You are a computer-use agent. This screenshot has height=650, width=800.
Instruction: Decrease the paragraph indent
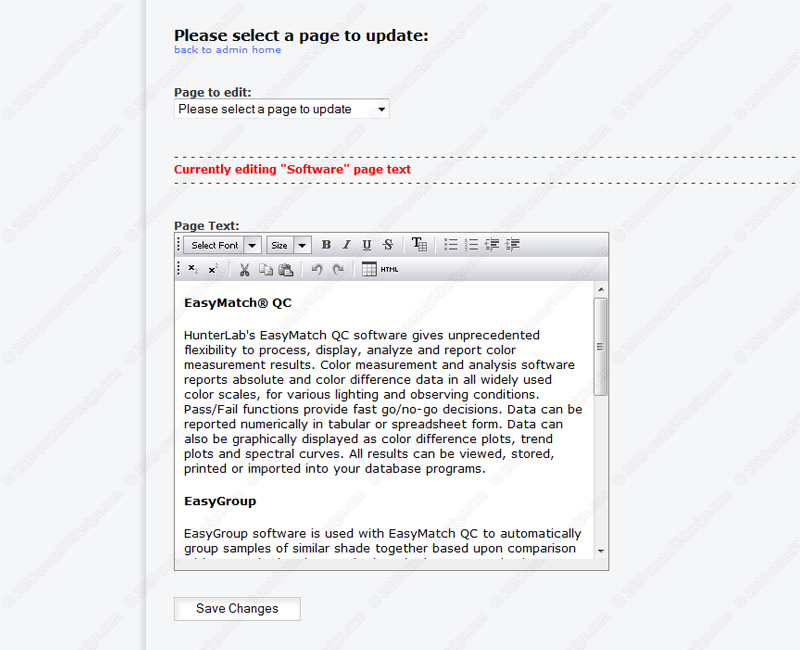coord(492,245)
